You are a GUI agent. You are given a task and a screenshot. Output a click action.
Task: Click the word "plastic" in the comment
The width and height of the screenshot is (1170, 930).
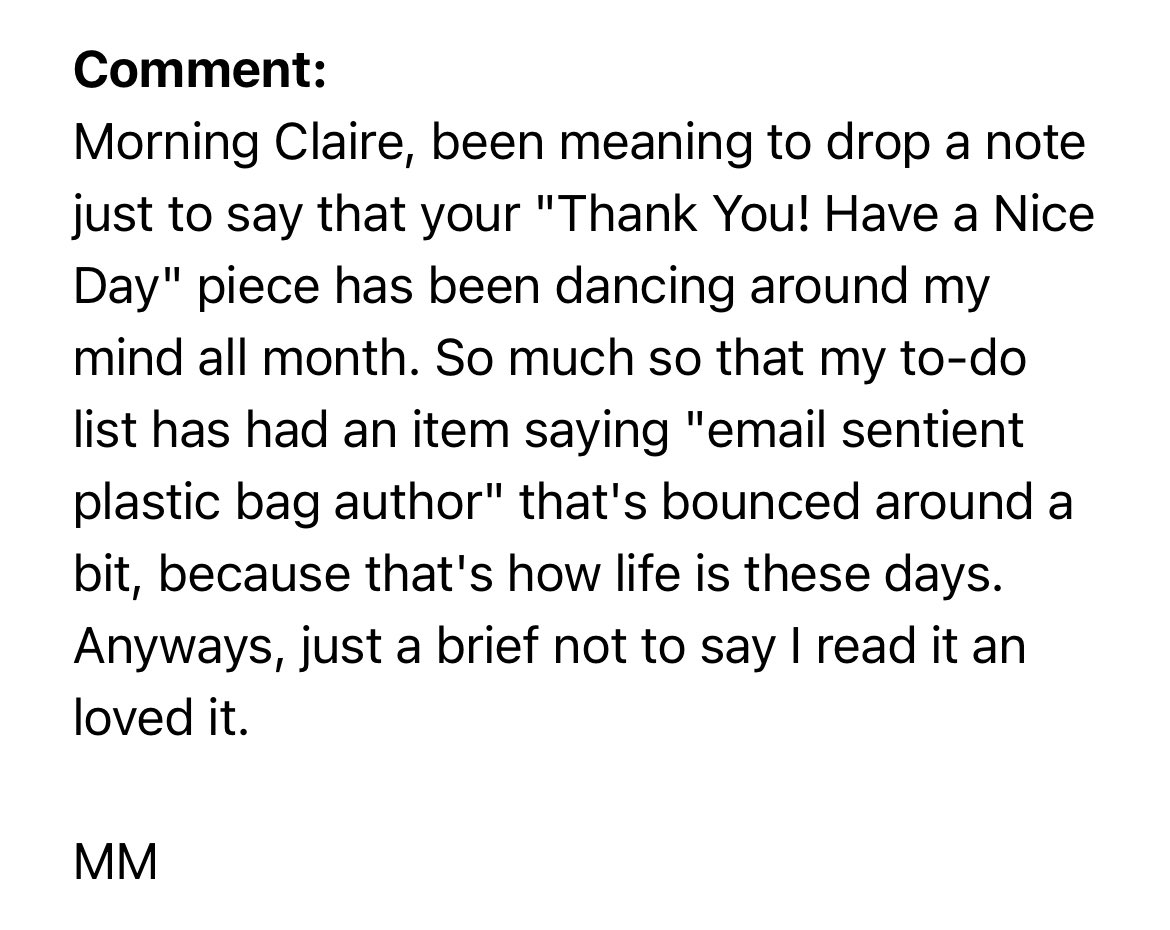point(148,502)
